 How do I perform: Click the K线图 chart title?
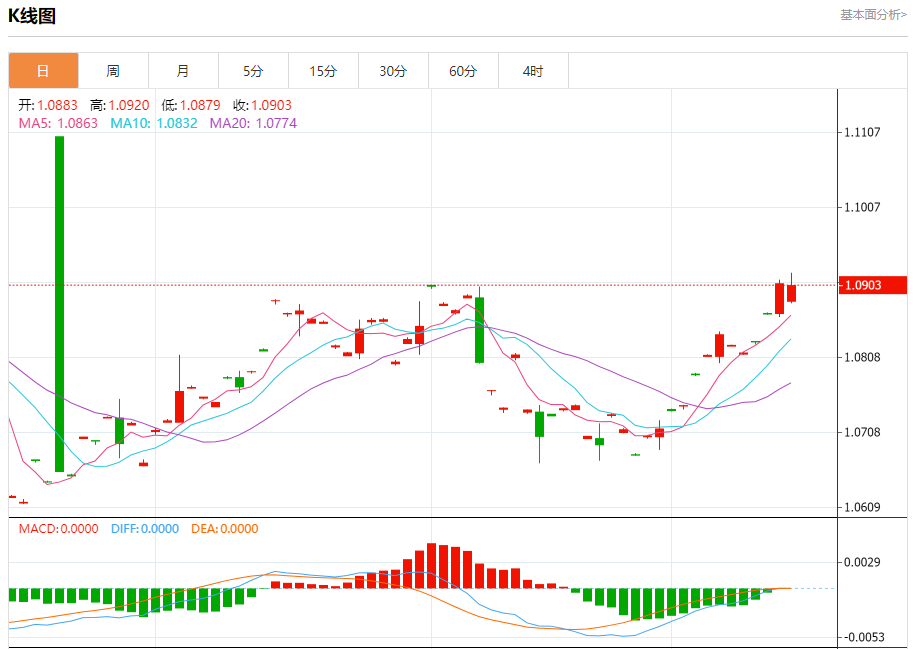pyautogui.click(x=32, y=16)
